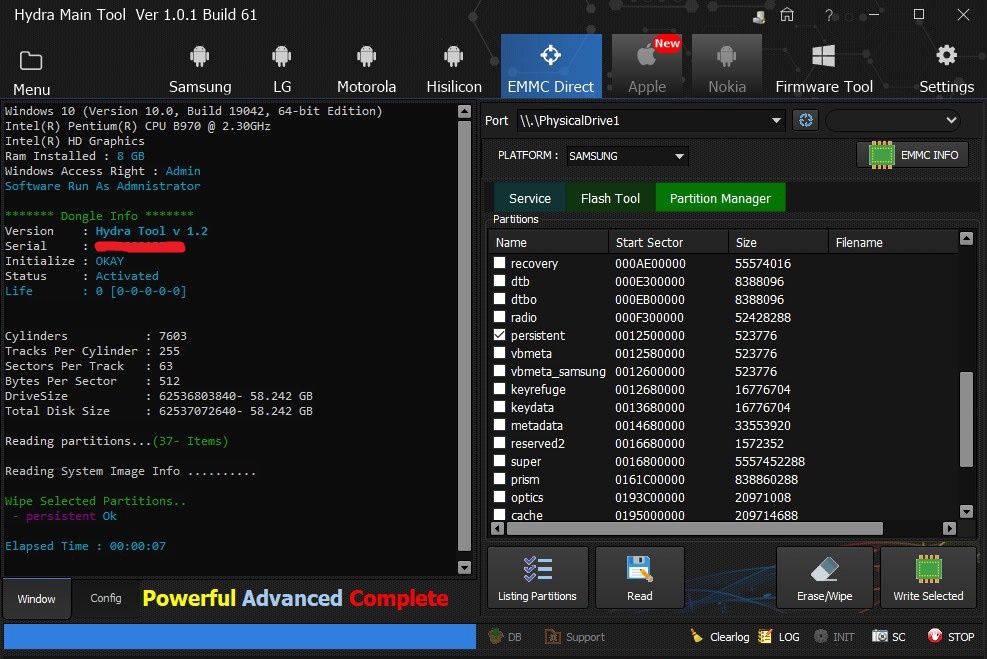
Task: Select the optics partition row name
Action: click(527, 497)
